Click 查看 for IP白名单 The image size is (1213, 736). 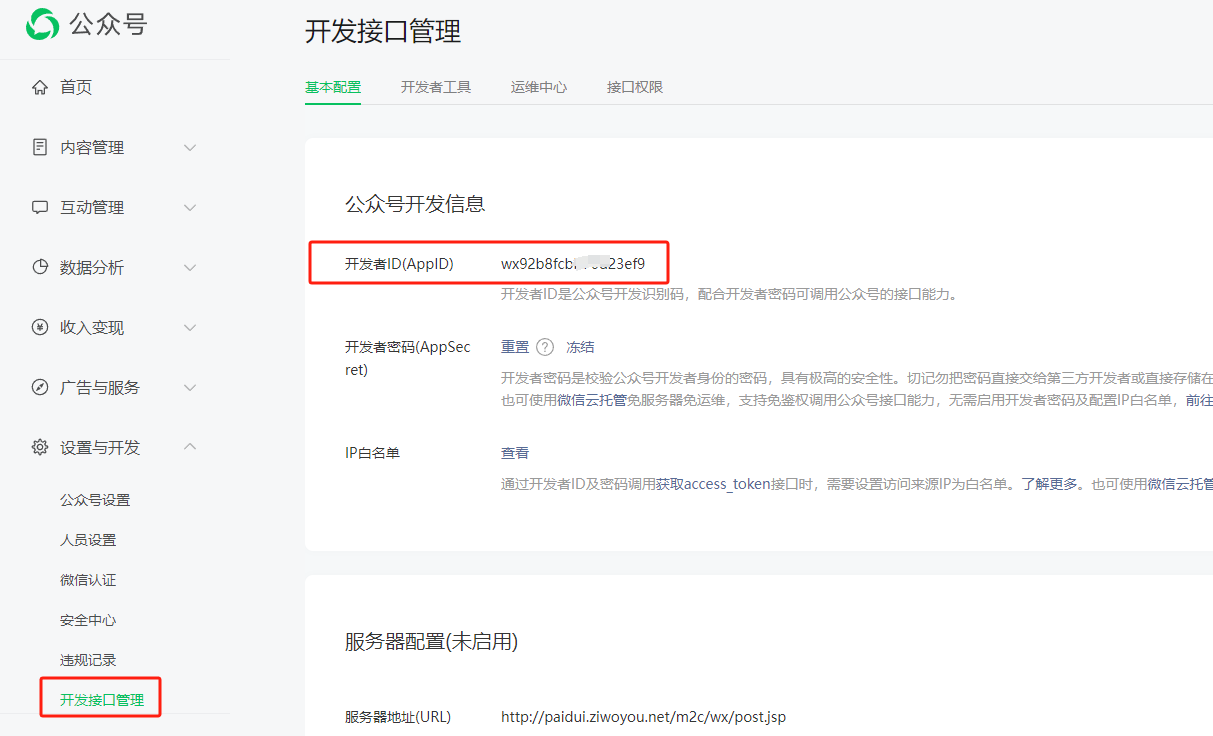515,453
